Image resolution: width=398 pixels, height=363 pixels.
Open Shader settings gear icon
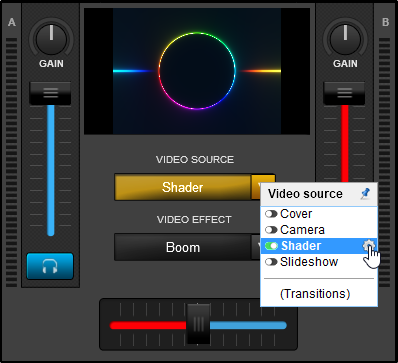[369, 246]
